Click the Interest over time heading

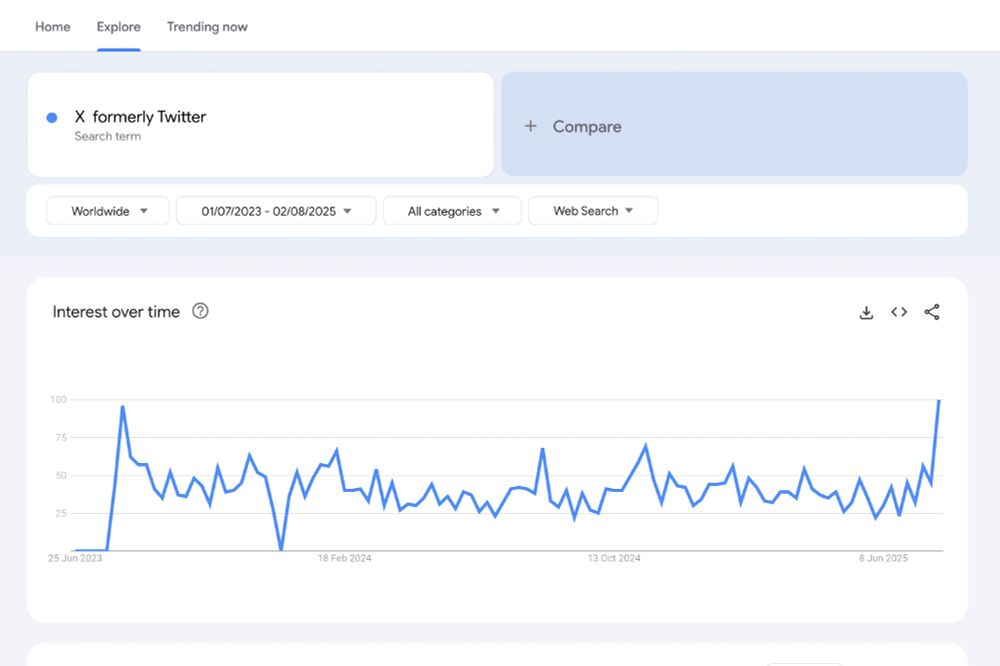pyautogui.click(x=116, y=312)
